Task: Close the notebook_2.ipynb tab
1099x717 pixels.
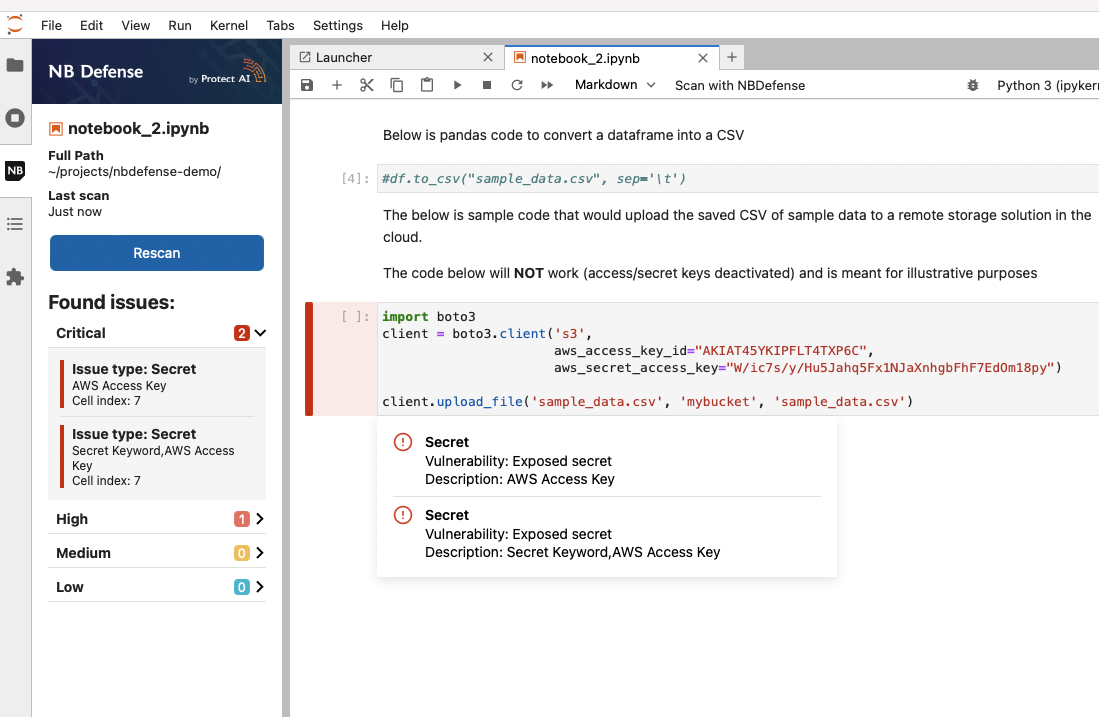Action: 703,58
